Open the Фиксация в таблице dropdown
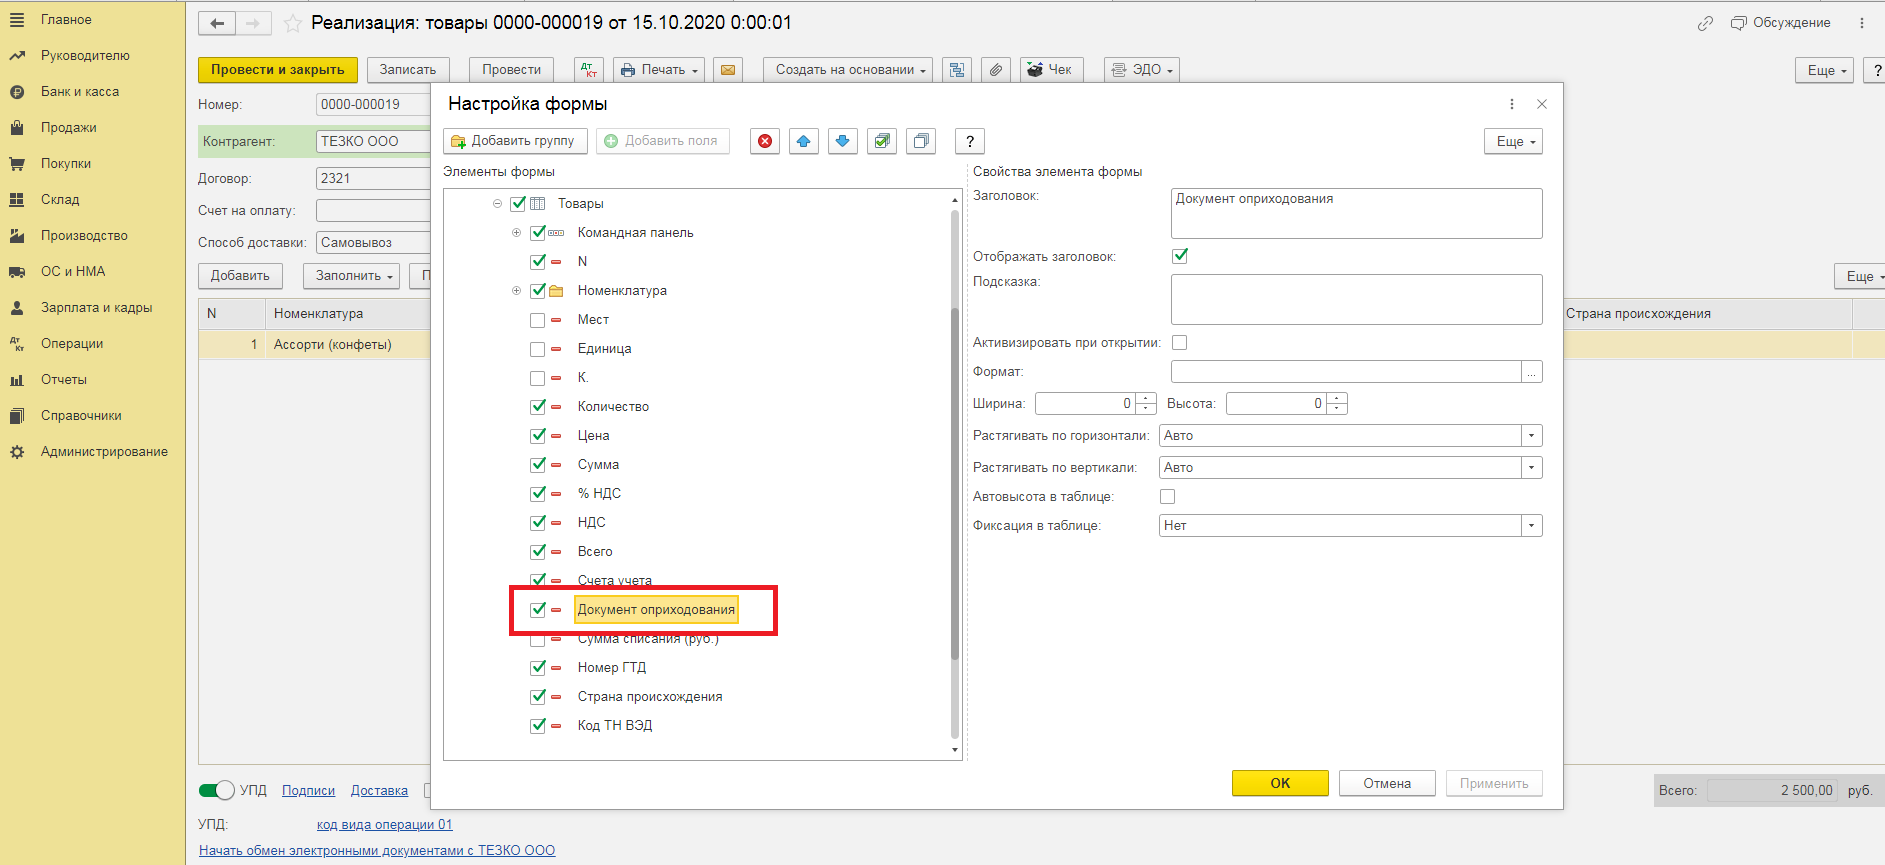Viewport: 1885px width, 865px height. point(1531,526)
